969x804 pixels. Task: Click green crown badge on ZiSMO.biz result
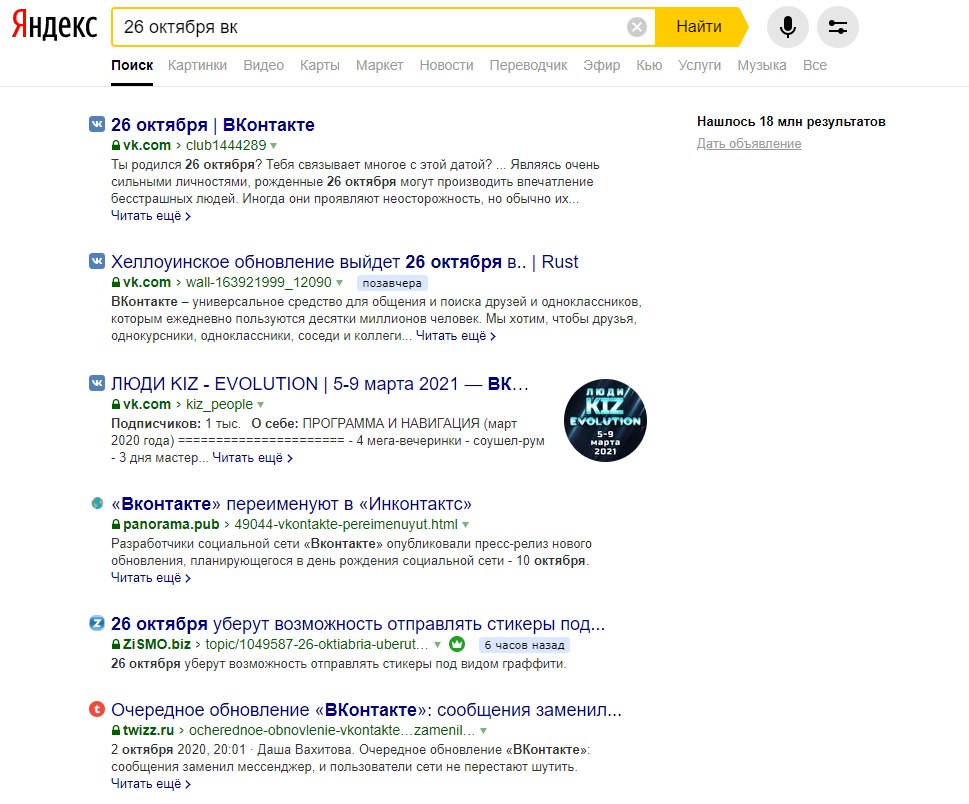pos(457,644)
